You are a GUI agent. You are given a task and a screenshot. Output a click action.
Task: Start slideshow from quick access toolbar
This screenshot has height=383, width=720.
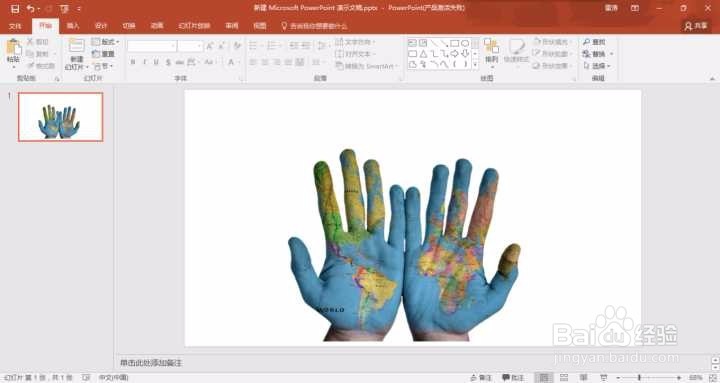coord(64,9)
